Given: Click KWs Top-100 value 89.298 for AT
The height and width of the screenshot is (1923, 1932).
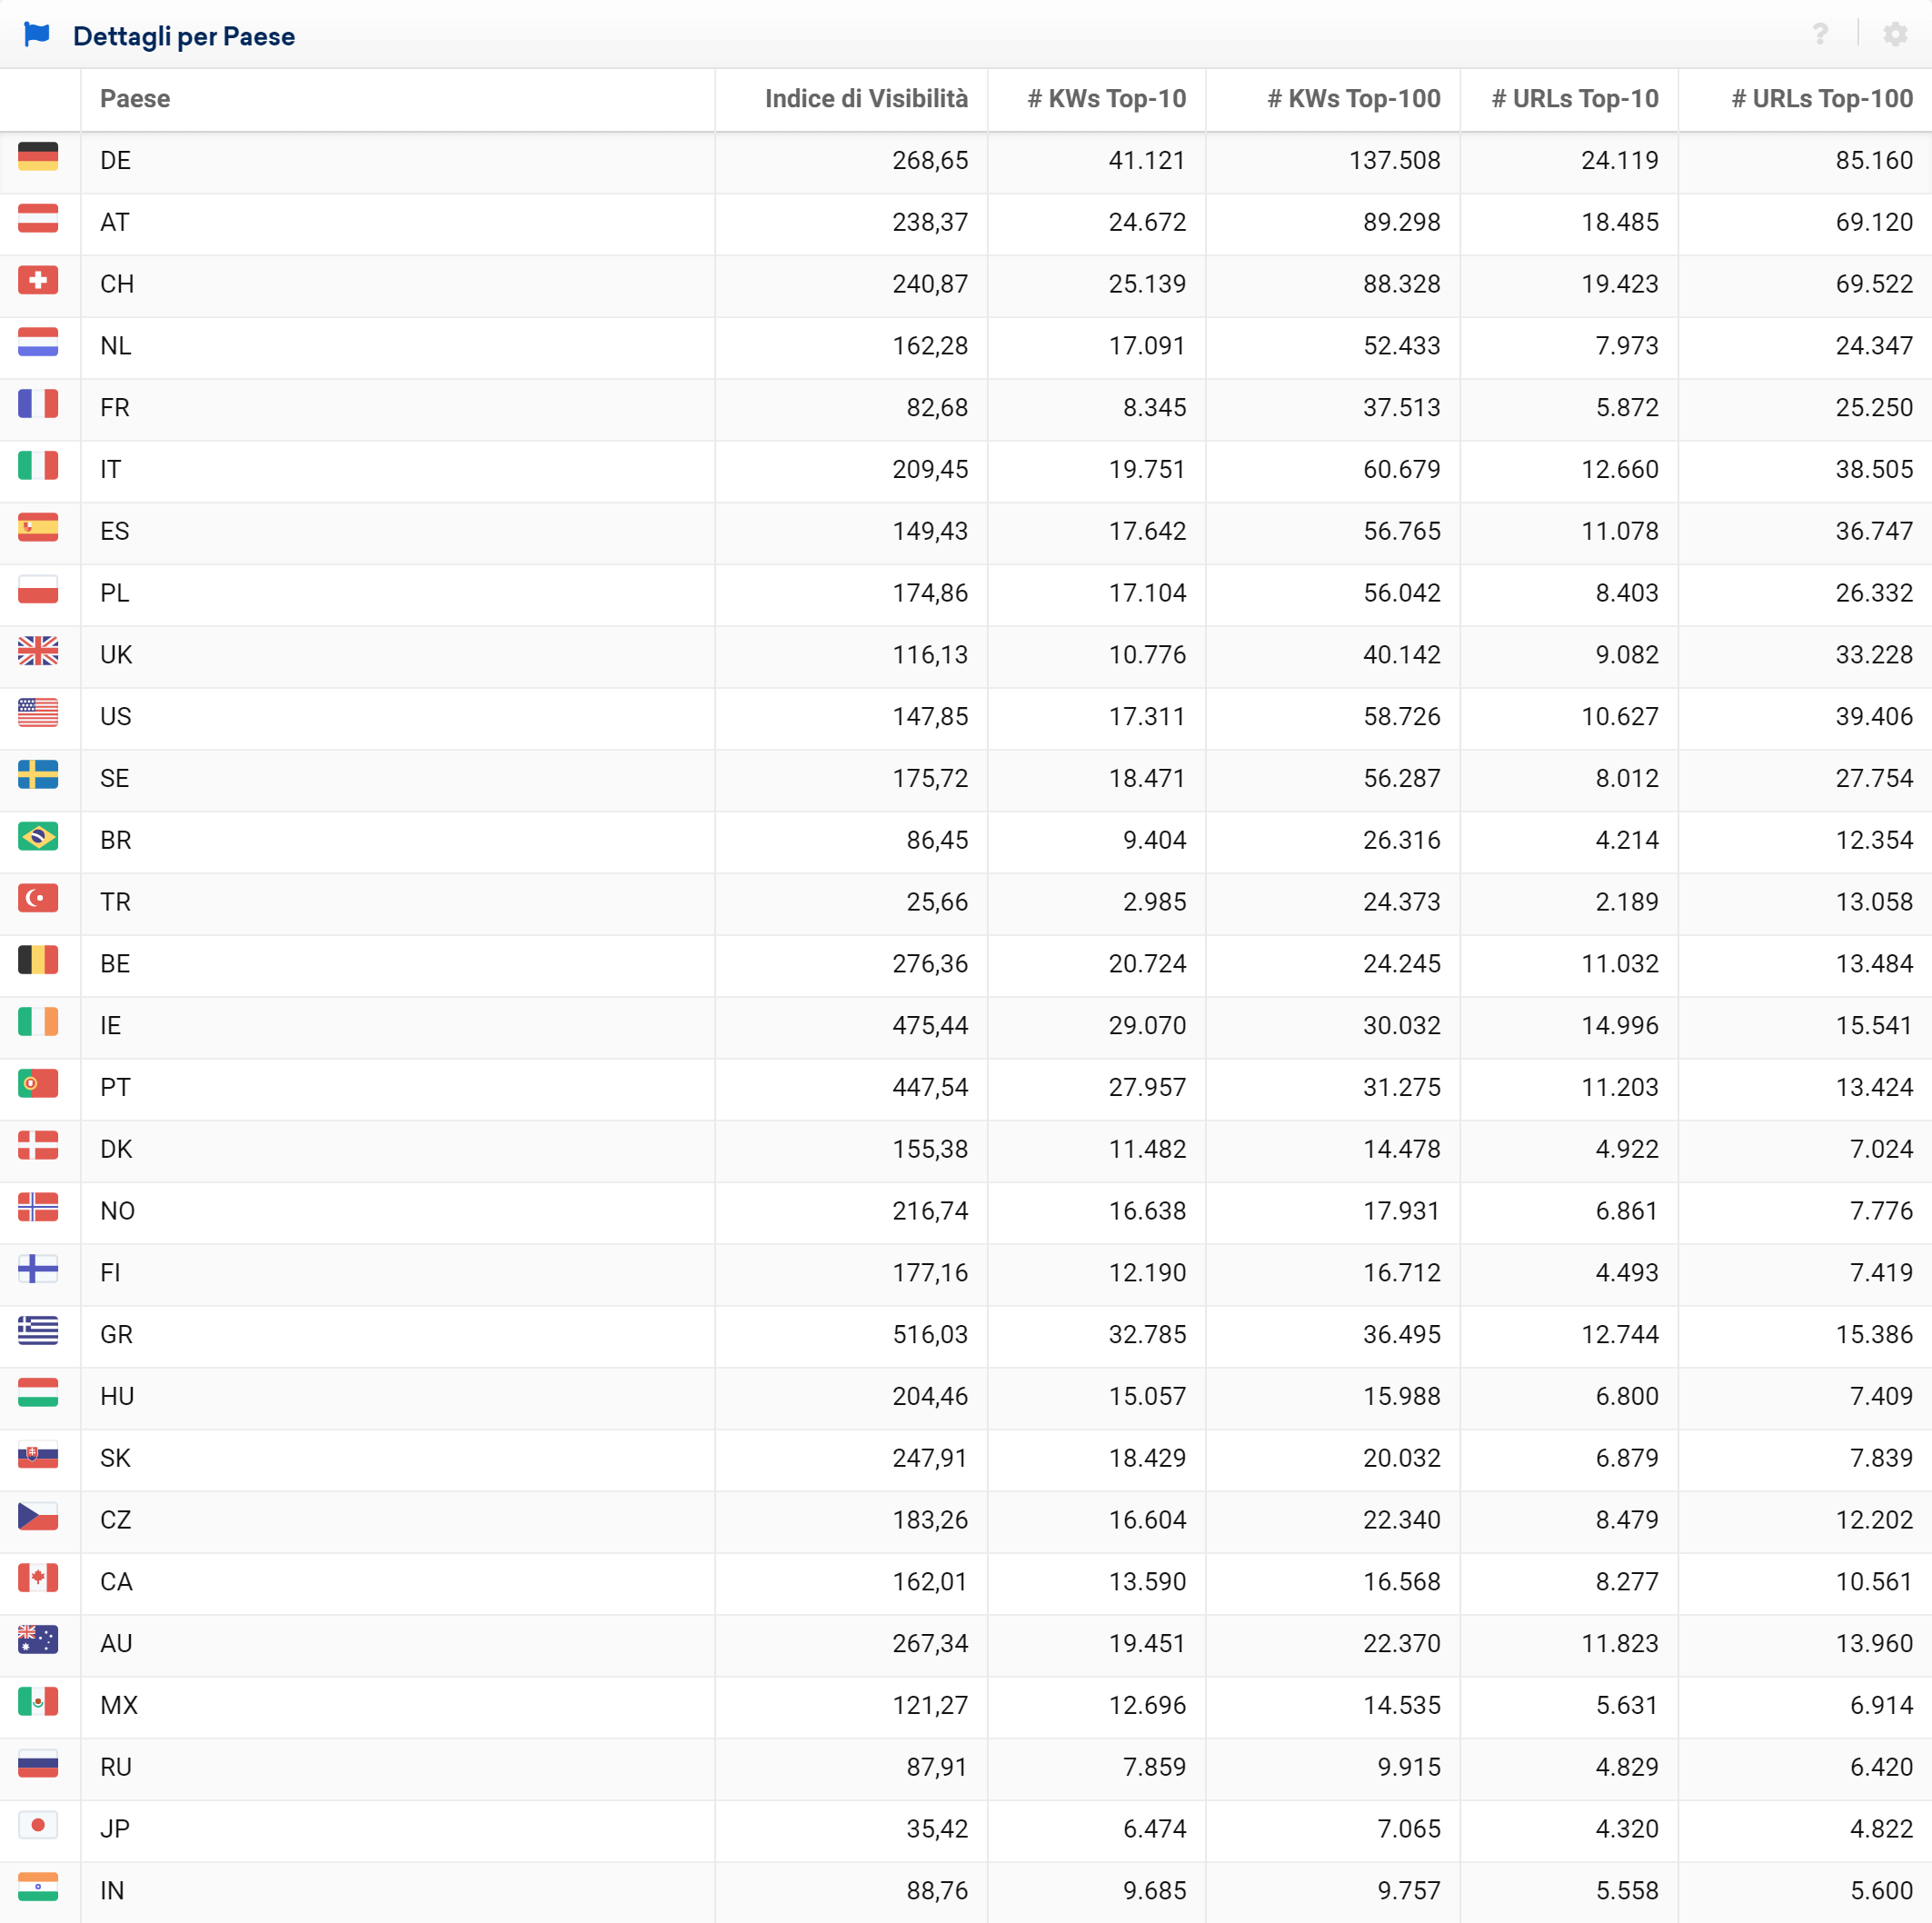Looking at the screenshot, I should 1402,222.
